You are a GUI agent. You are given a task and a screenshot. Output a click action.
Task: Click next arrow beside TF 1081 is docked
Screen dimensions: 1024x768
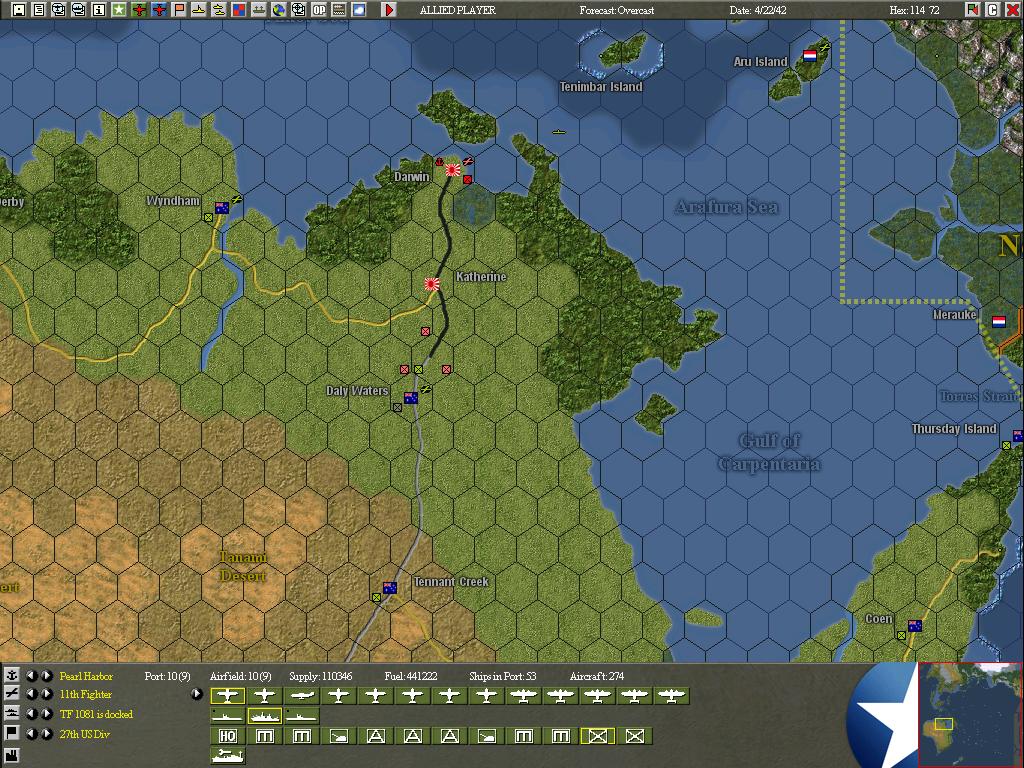coord(46,714)
